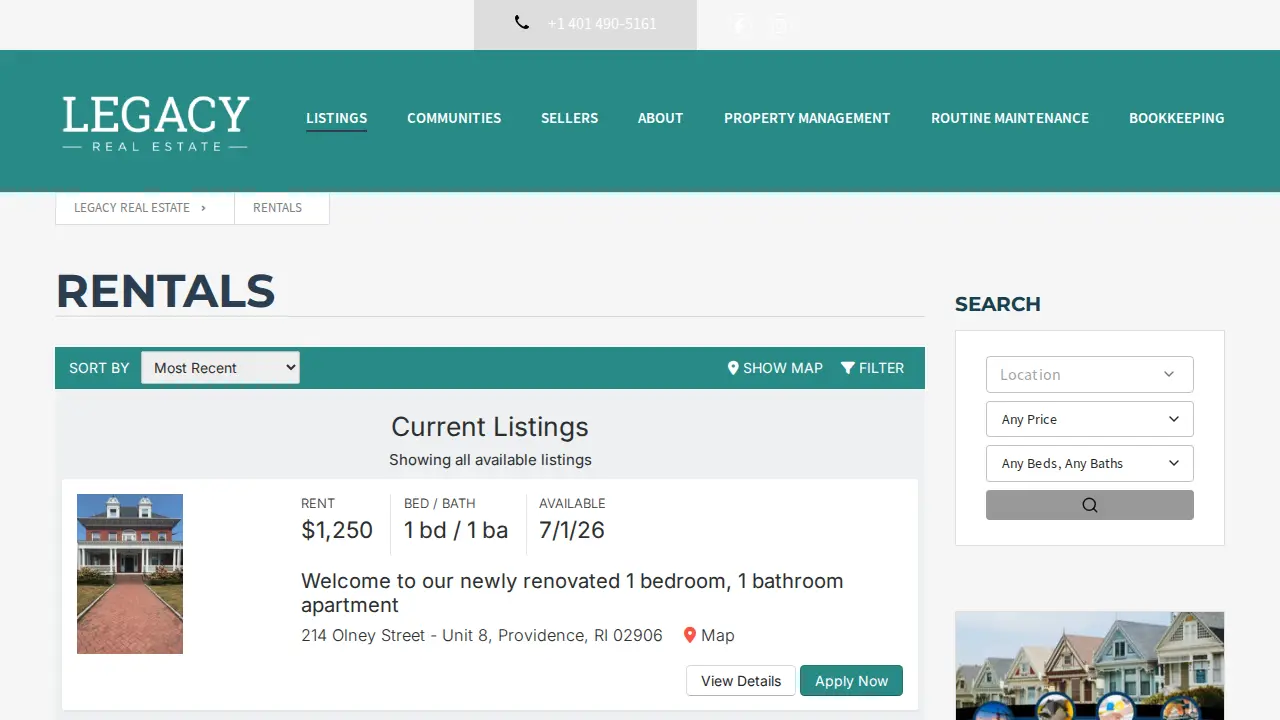
Task: Open the faint Instagram icon in top bar
Action: pos(779,25)
